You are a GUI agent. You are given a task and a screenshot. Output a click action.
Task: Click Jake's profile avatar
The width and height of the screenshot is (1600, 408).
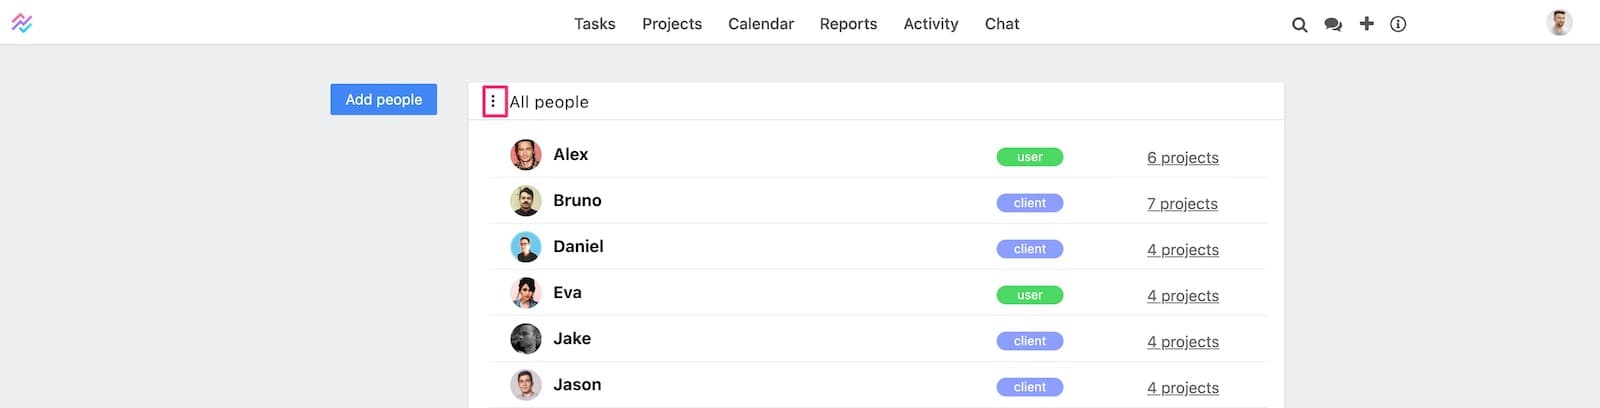[526, 339]
